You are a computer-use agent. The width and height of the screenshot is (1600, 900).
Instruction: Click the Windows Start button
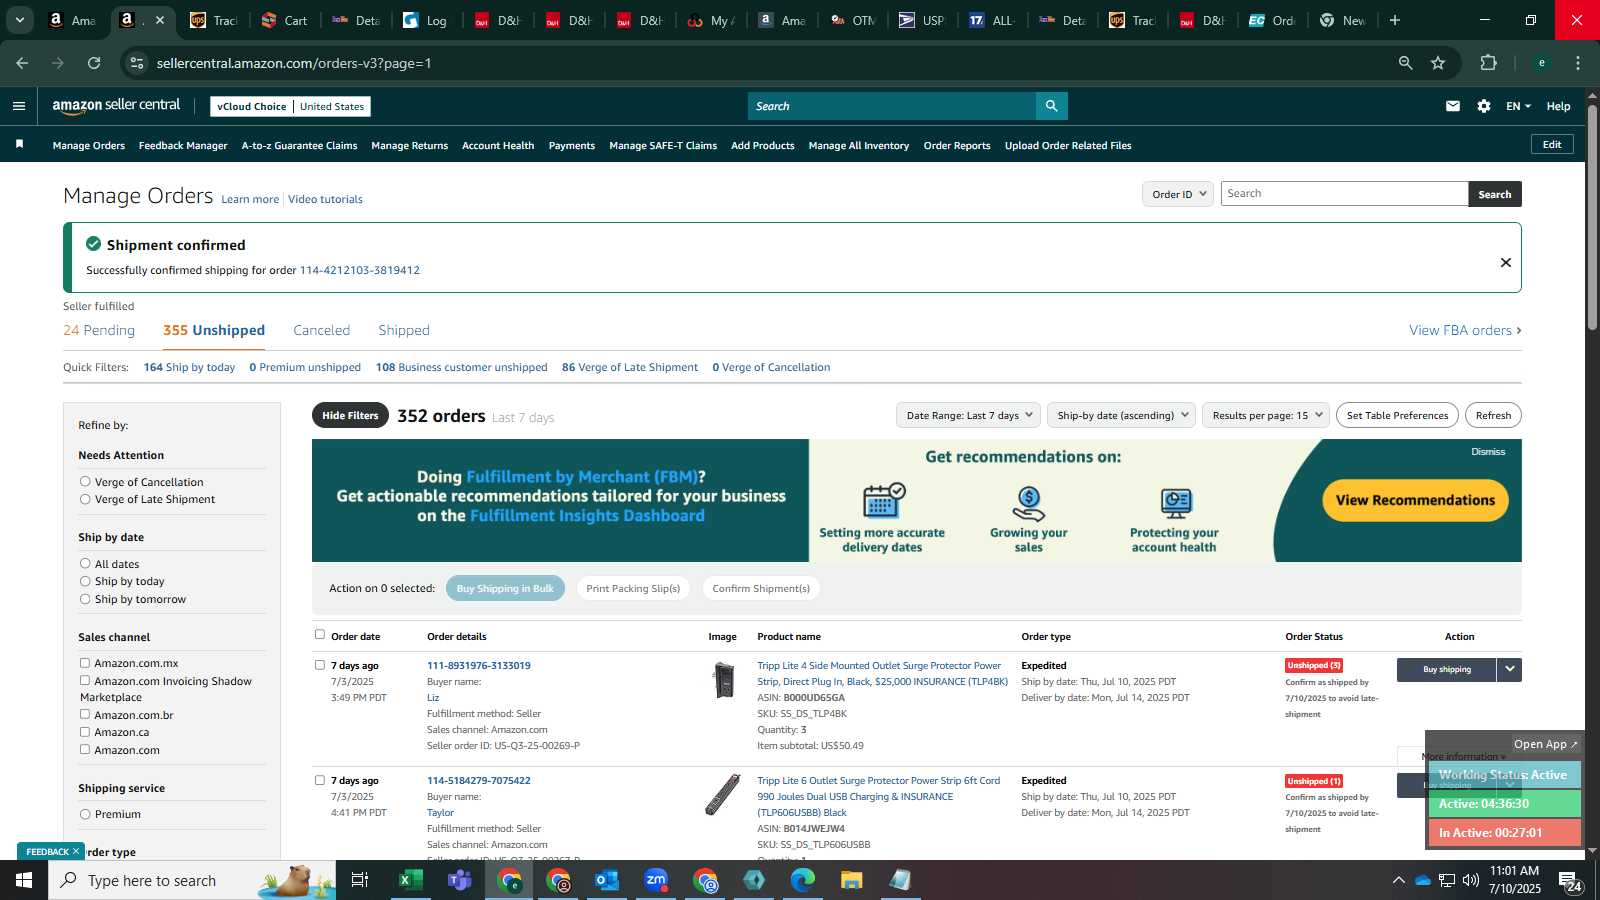coord(24,880)
